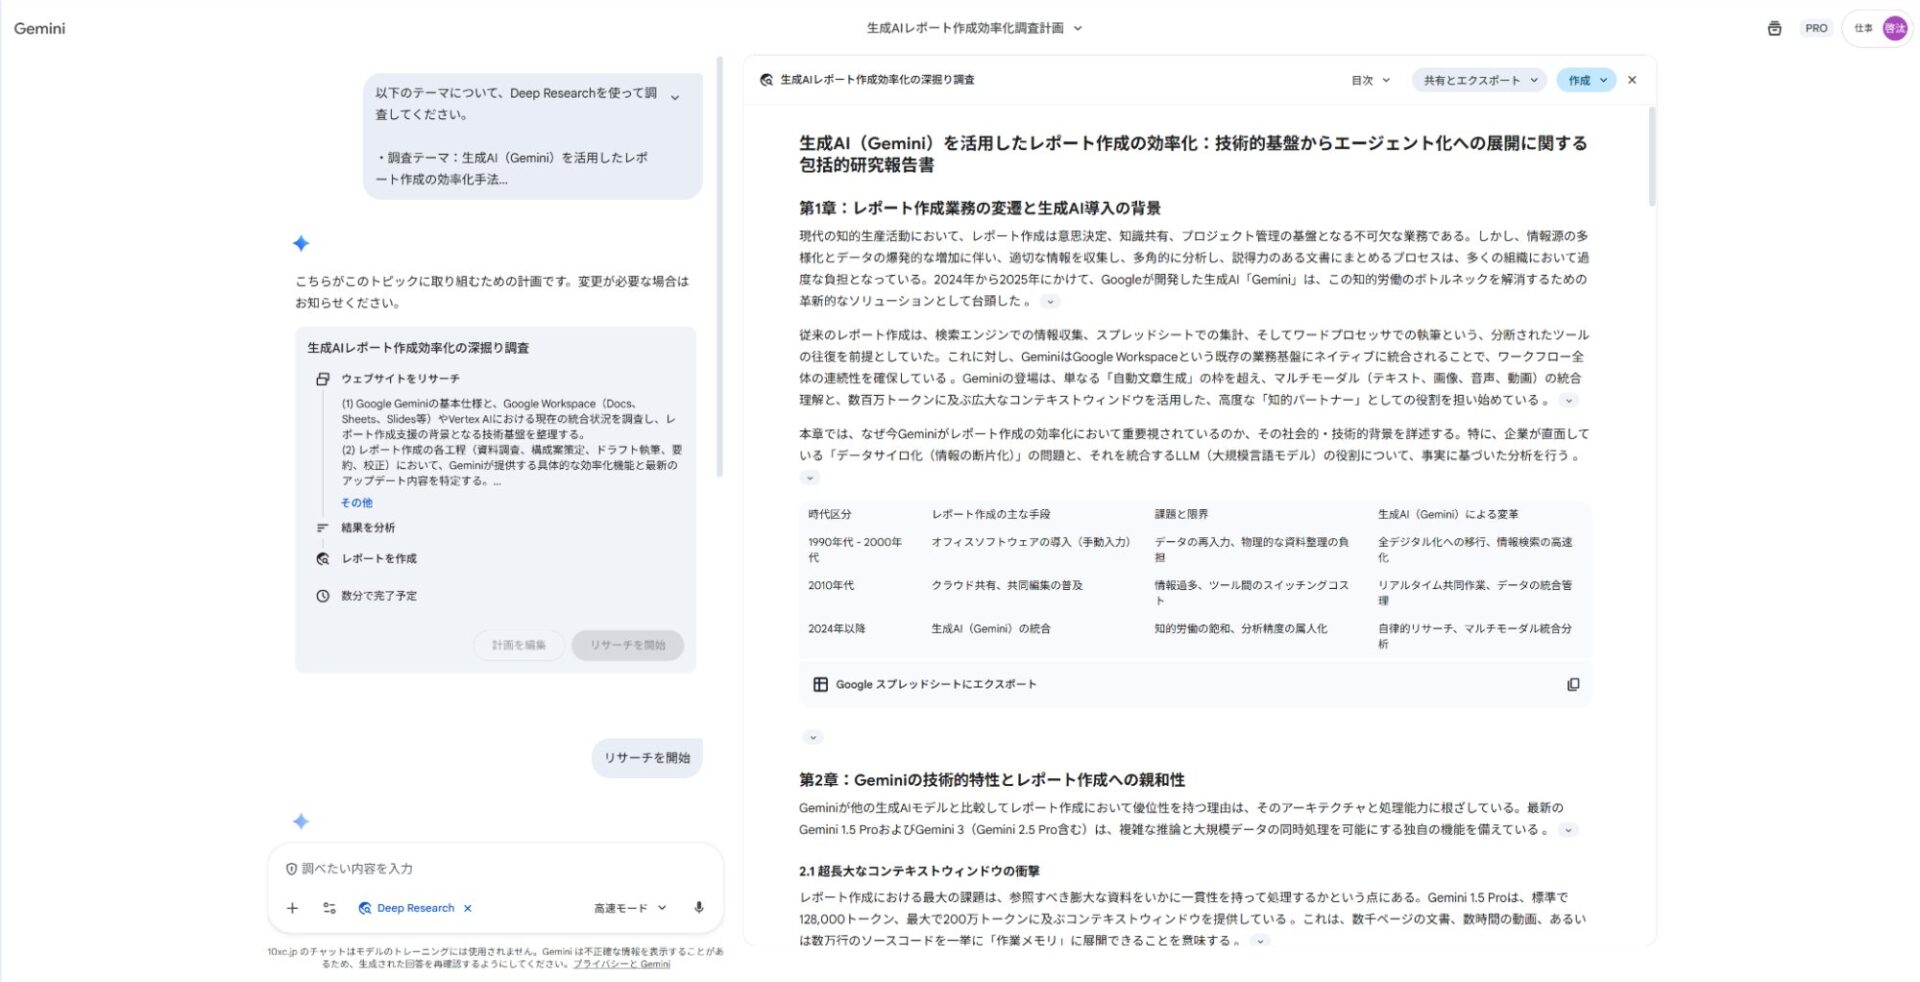Disable Deep Research by clicking its X
1920x982 pixels.
pos(467,908)
